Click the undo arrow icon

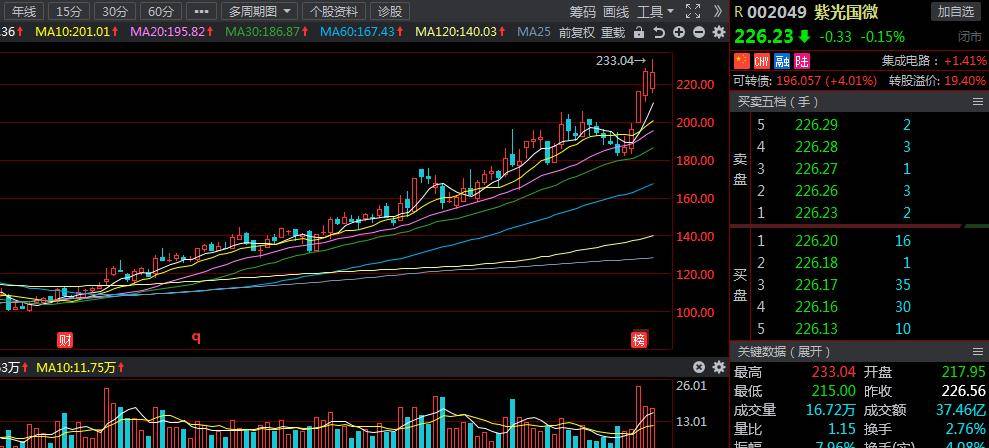[x=658, y=33]
